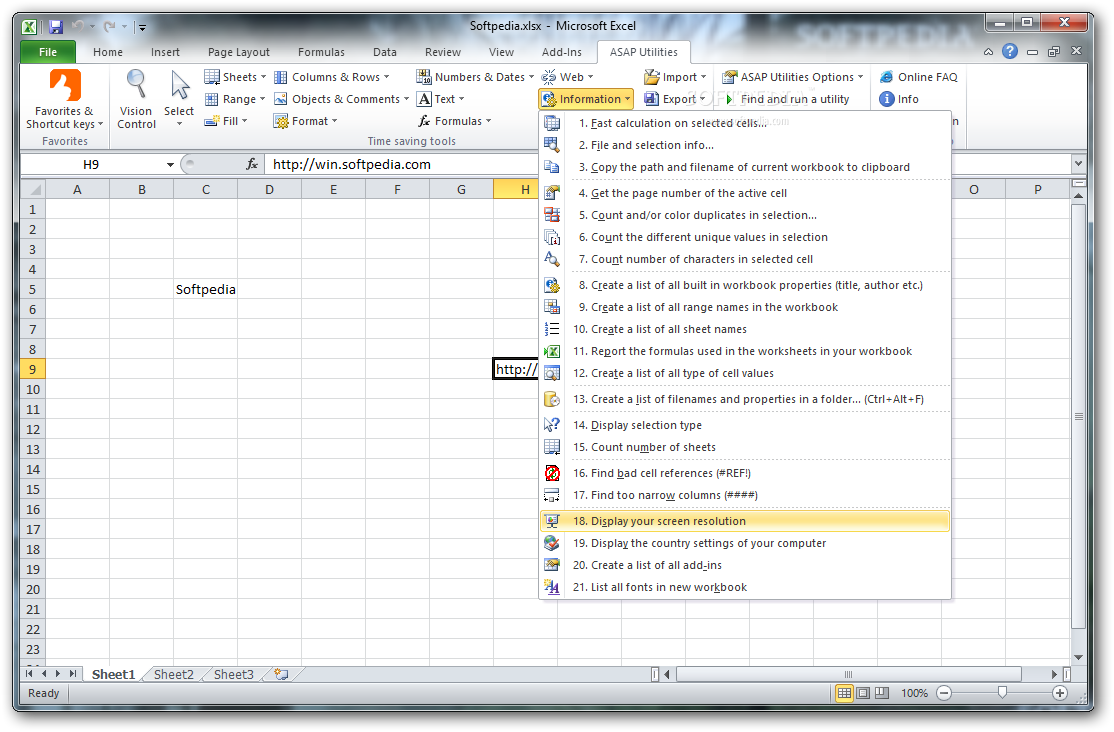The image size is (1114, 732).
Task: Adjust the zoom slider handle
Action: (x=1002, y=692)
